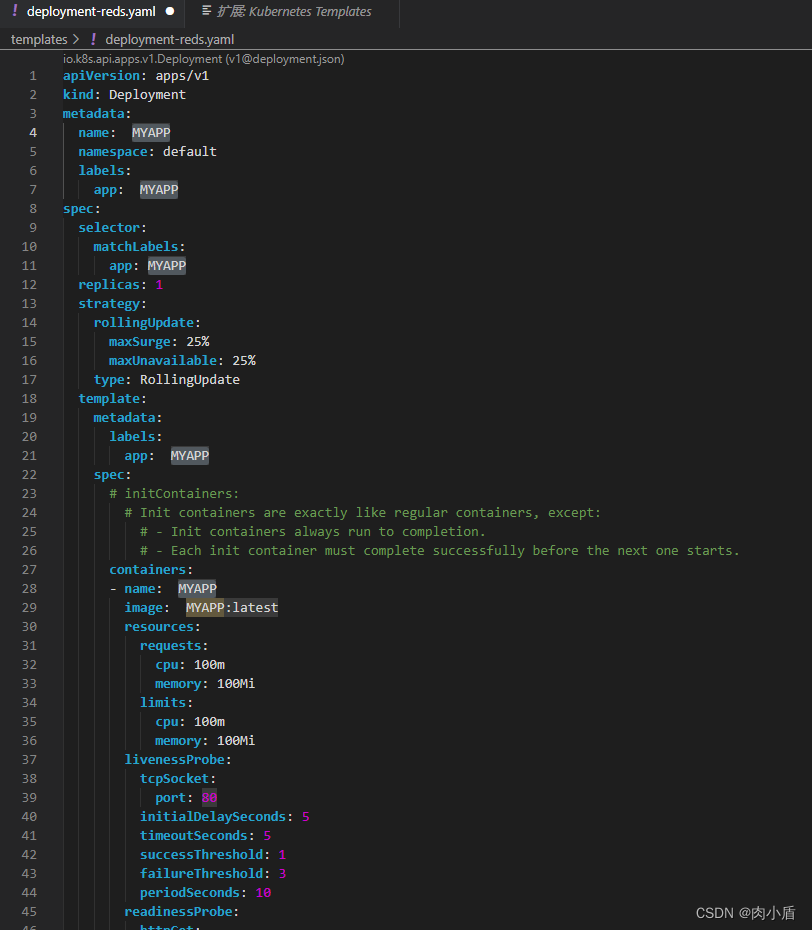Click line number 1 in gutter
The height and width of the screenshot is (930, 812).
33,76
